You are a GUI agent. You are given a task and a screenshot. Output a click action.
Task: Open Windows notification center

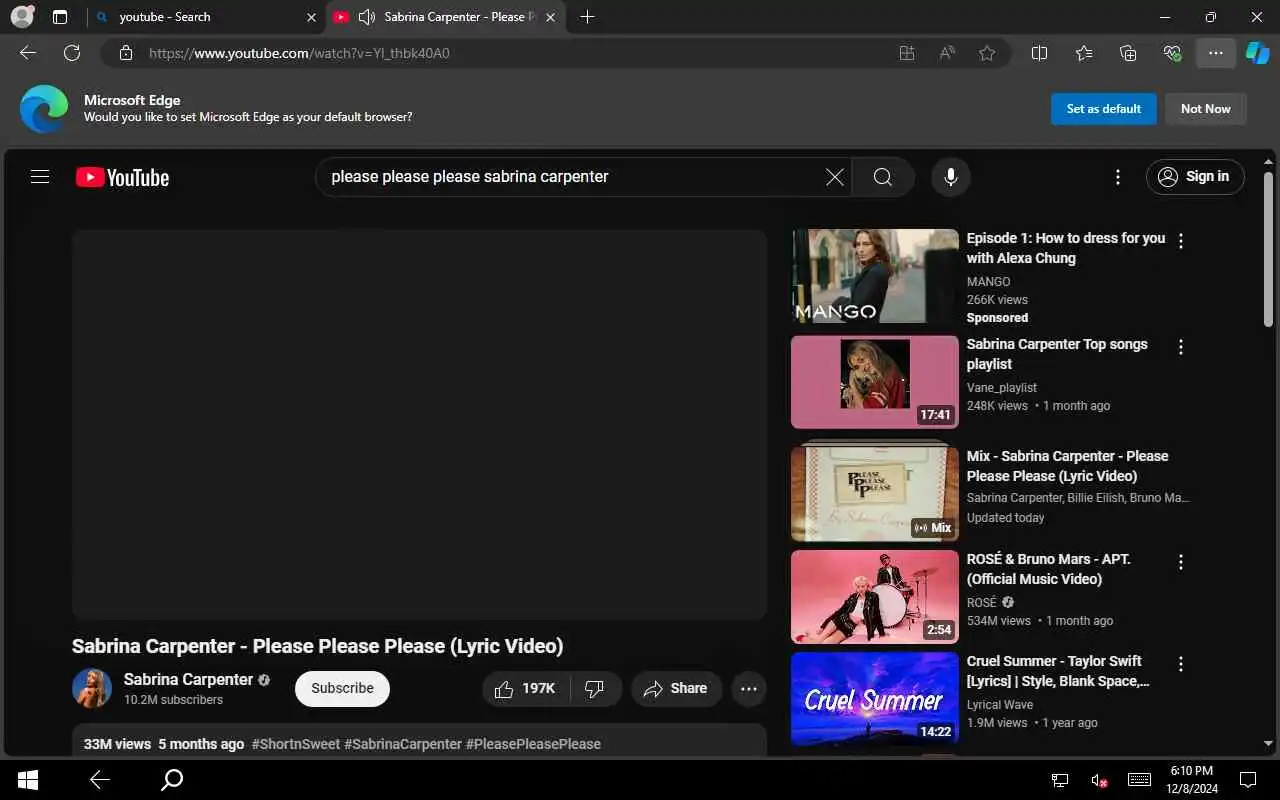[x=1248, y=780]
